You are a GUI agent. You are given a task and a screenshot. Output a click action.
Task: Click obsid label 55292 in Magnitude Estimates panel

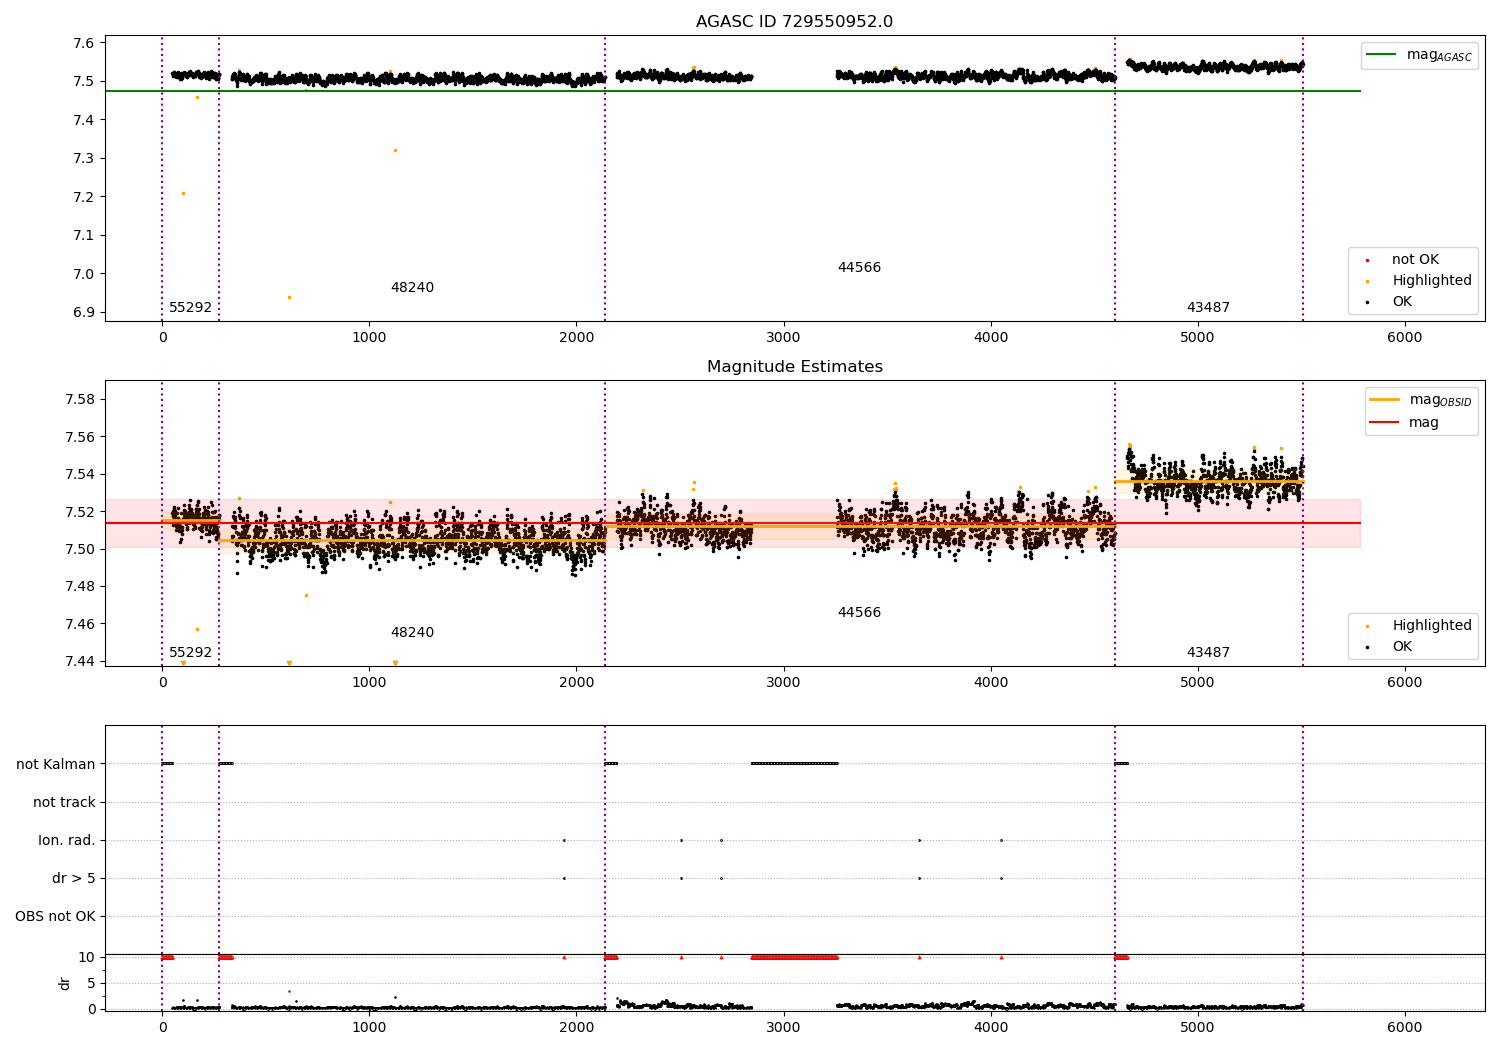pos(190,653)
